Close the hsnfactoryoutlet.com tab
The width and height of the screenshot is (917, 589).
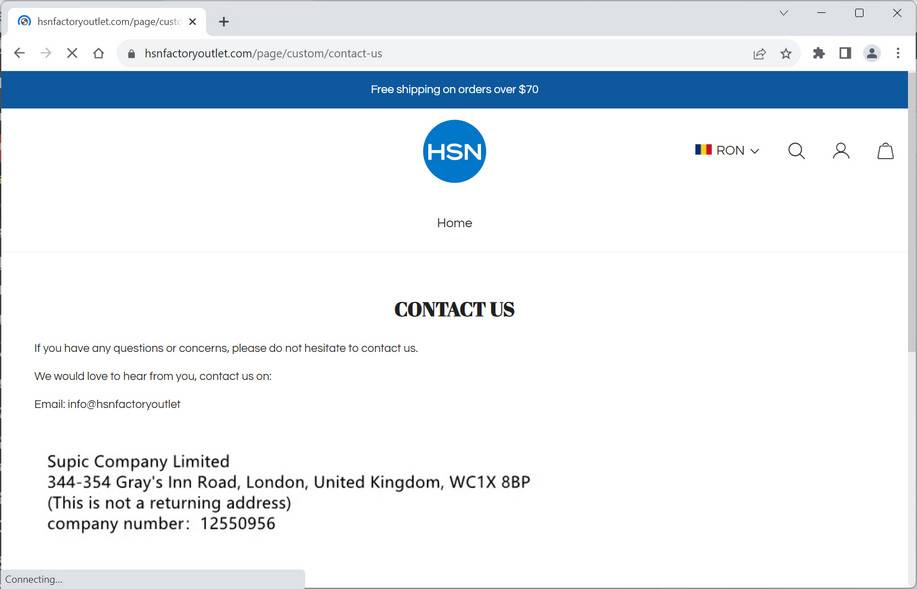(x=192, y=22)
